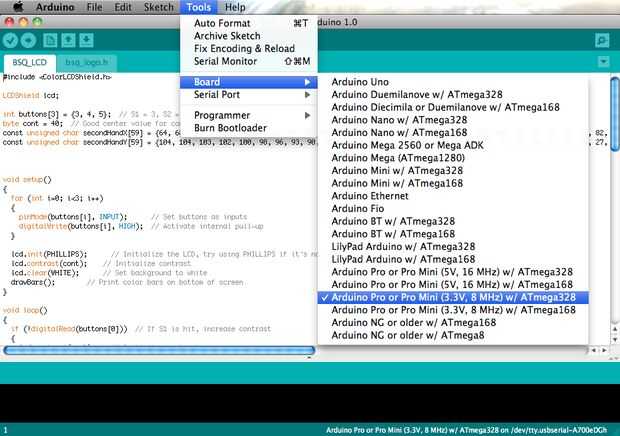Switch to the BSQ_LCD tab
This screenshot has width=620, height=436.
tap(30, 62)
